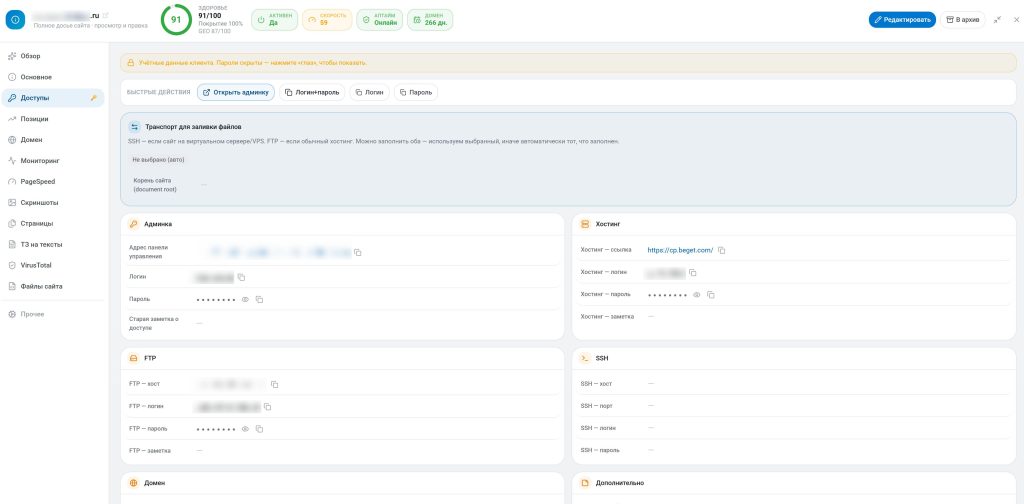
Task: Click the blue info icon top-left
Action: [15, 20]
